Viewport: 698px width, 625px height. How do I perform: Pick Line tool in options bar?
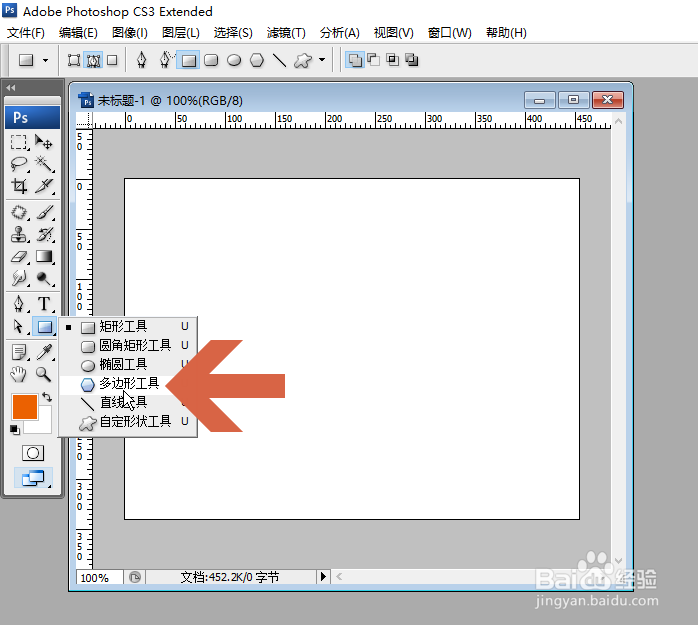[280, 60]
